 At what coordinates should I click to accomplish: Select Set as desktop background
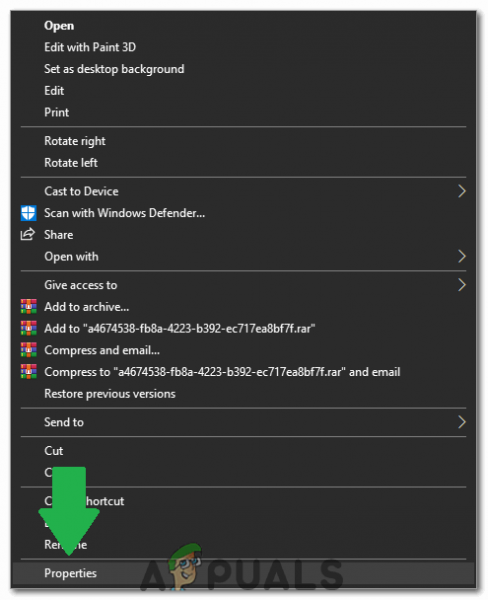(x=114, y=69)
